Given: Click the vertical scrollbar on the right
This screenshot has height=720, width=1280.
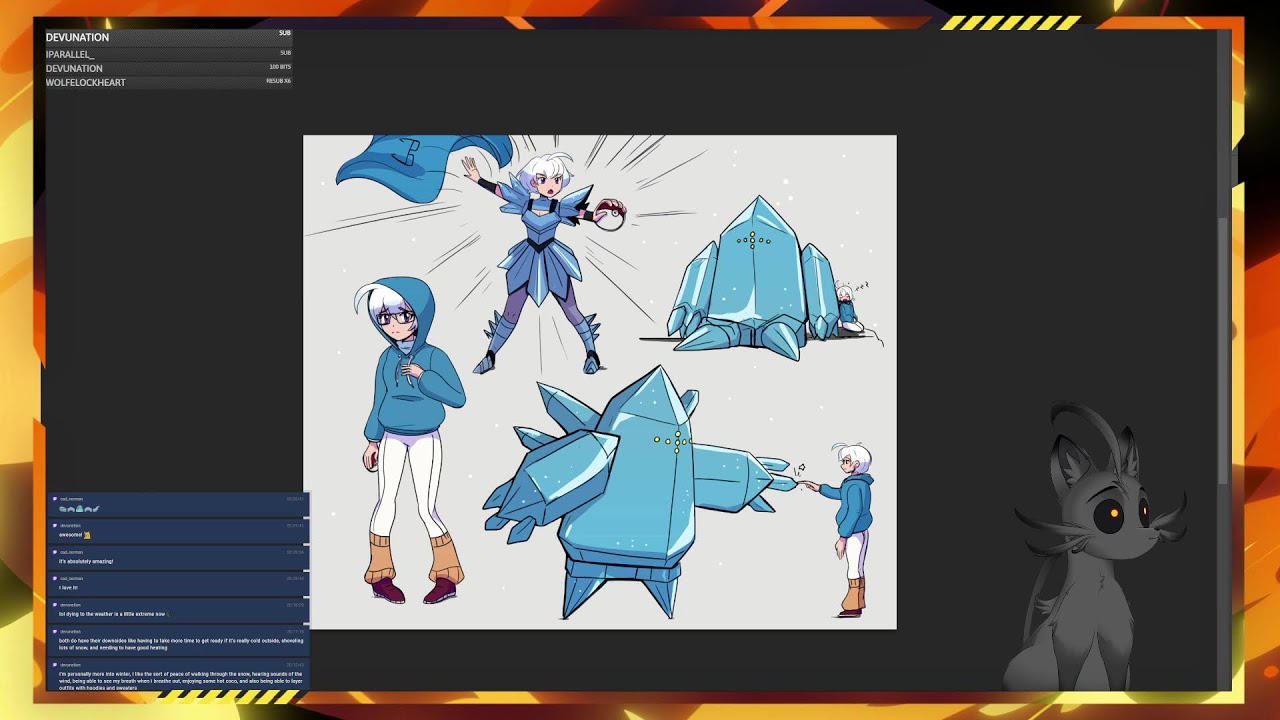Looking at the screenshot, I should (1224, 350).
